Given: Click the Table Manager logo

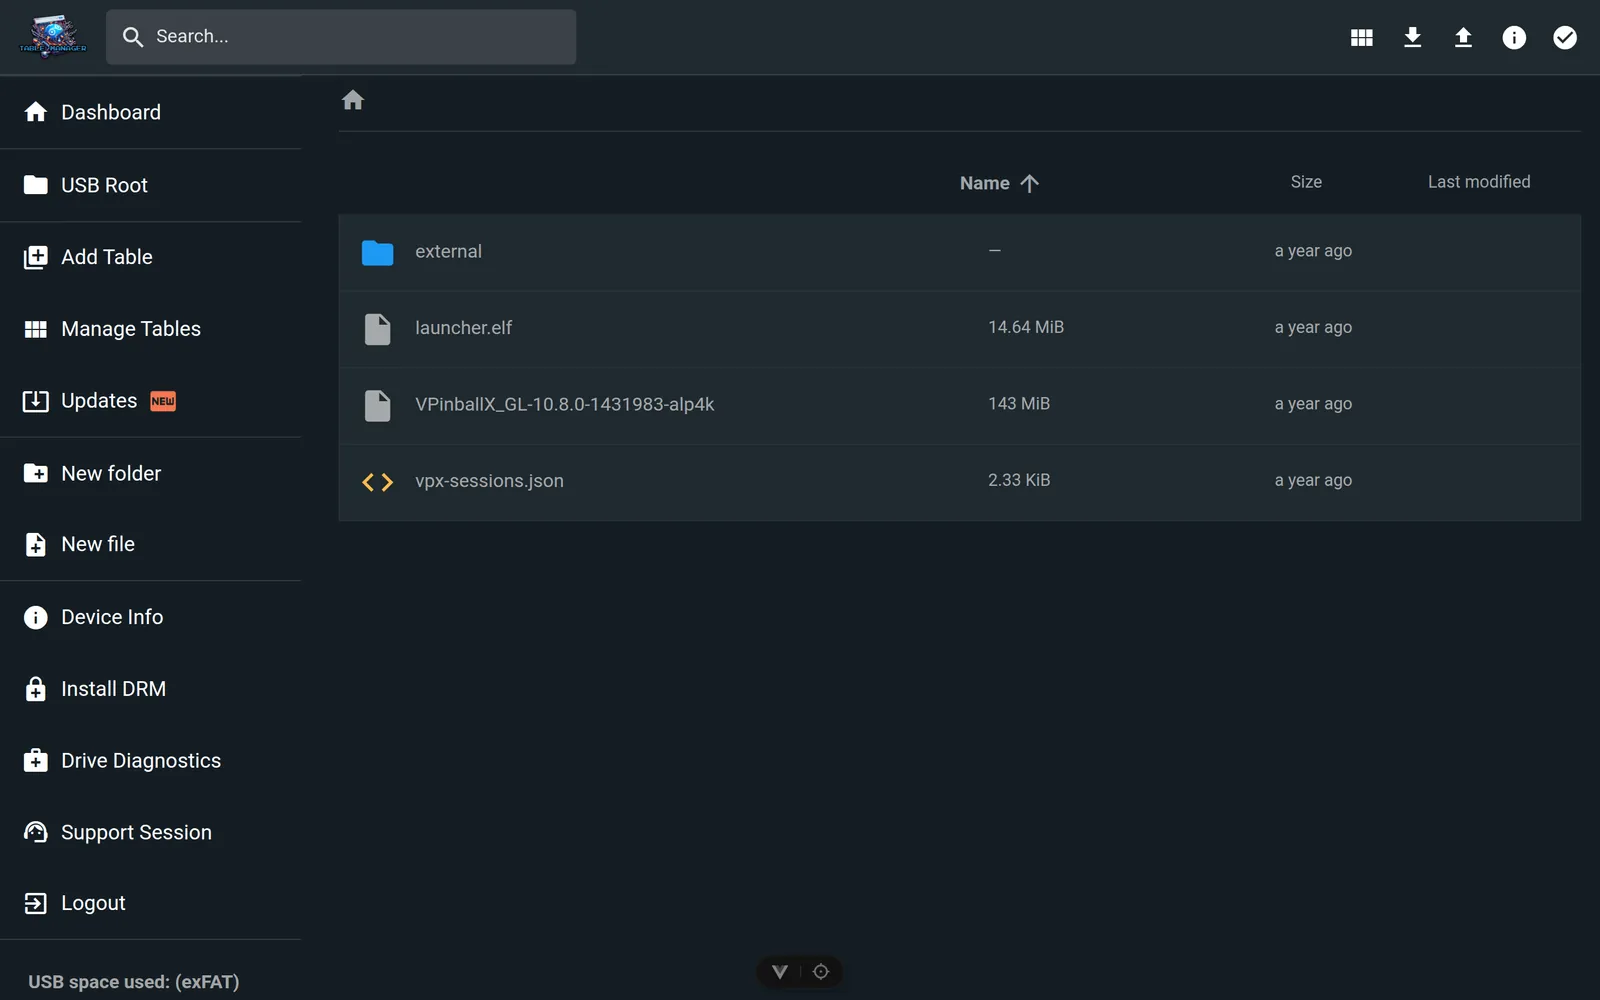Looking at the screenshot, I should [53, 37].
